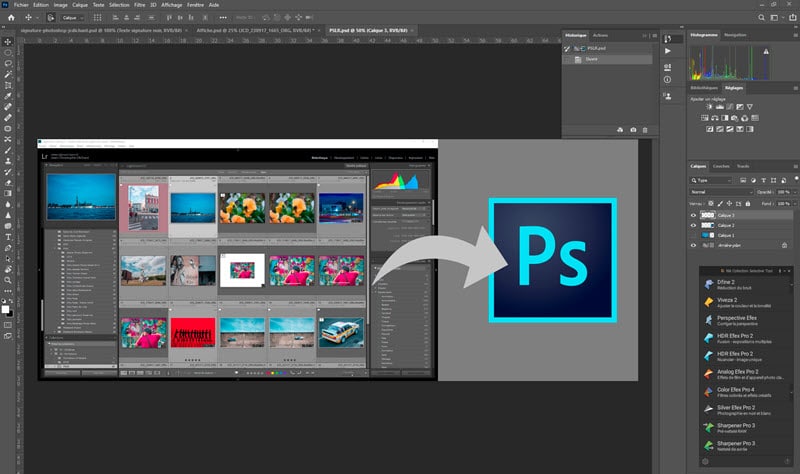Open the Calque menu in the menu bar
Screen dimensions: 800x474
pos(80,5)
